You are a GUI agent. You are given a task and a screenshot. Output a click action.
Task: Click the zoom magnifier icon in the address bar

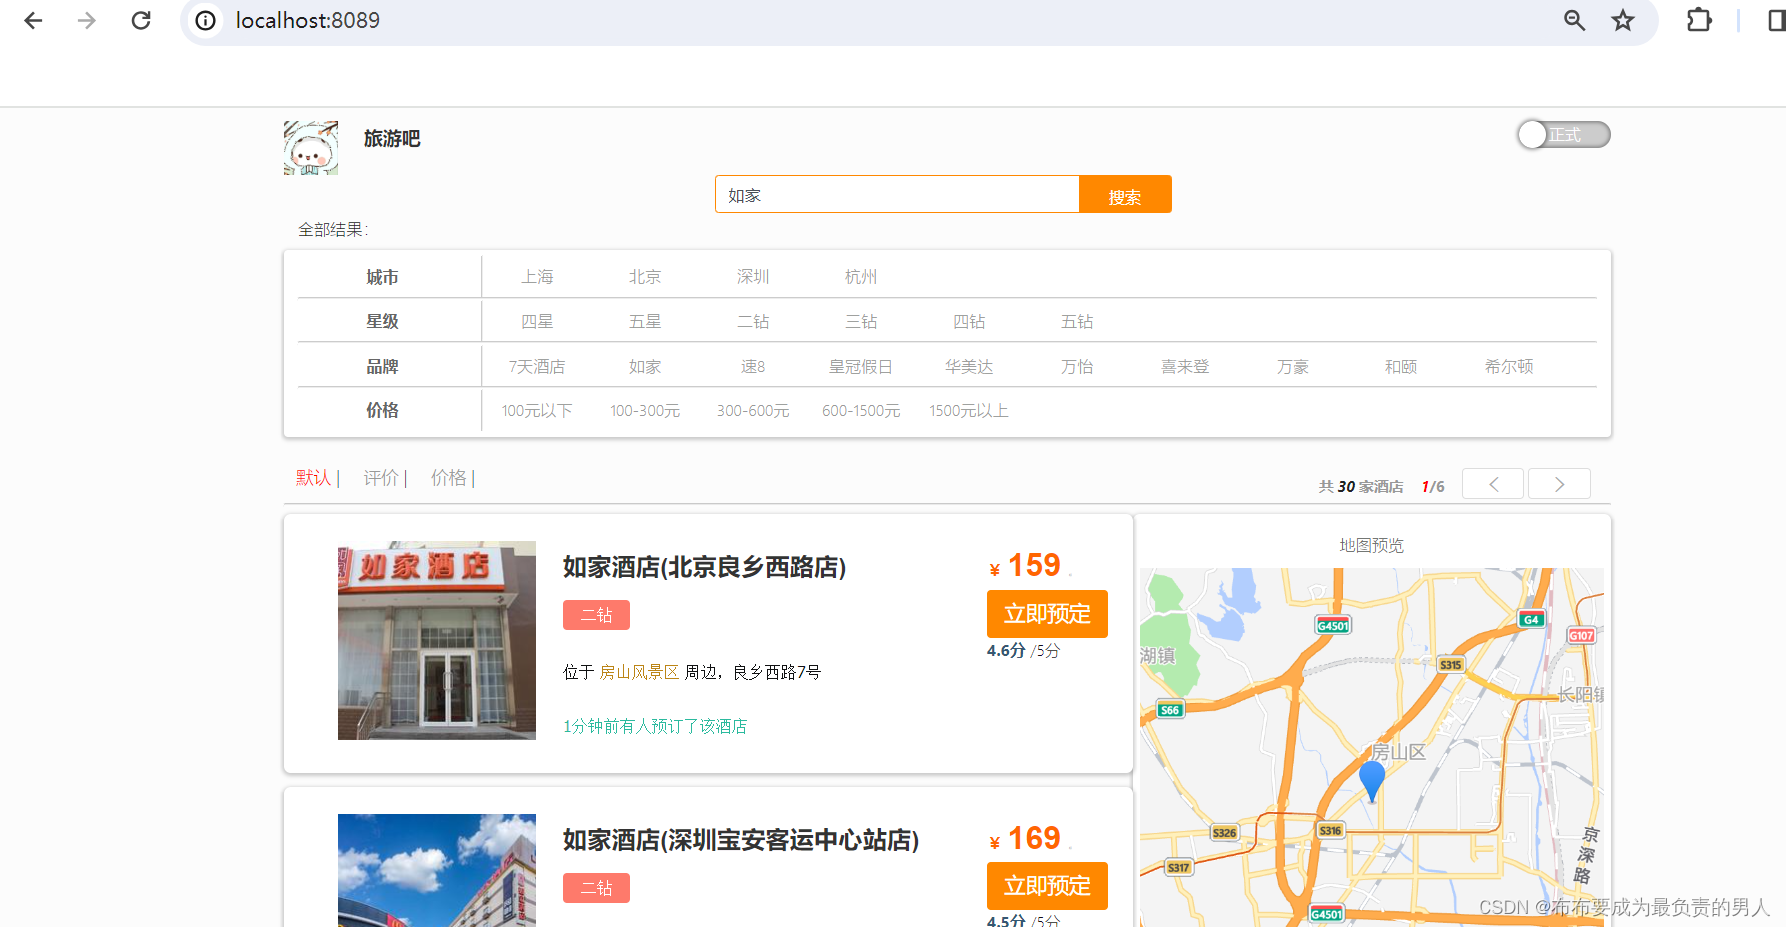[x=1575, y=20]
